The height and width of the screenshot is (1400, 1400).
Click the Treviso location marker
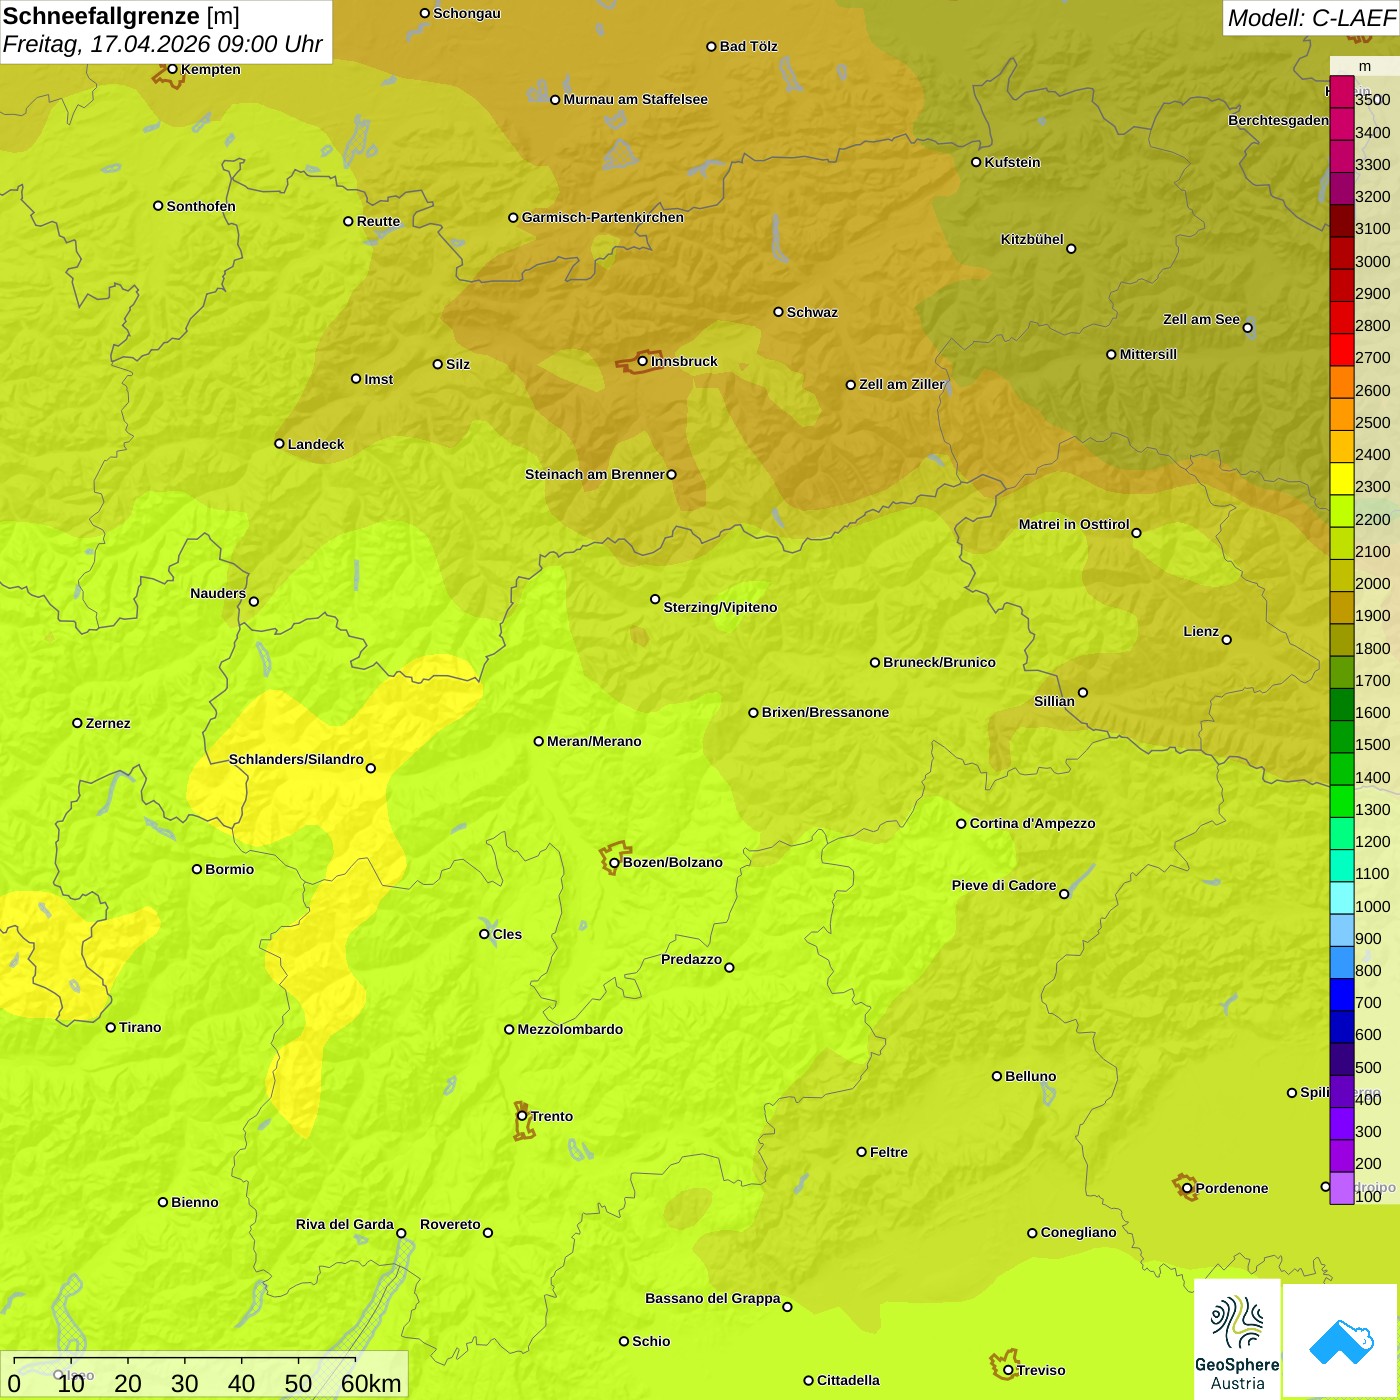1008,1370
